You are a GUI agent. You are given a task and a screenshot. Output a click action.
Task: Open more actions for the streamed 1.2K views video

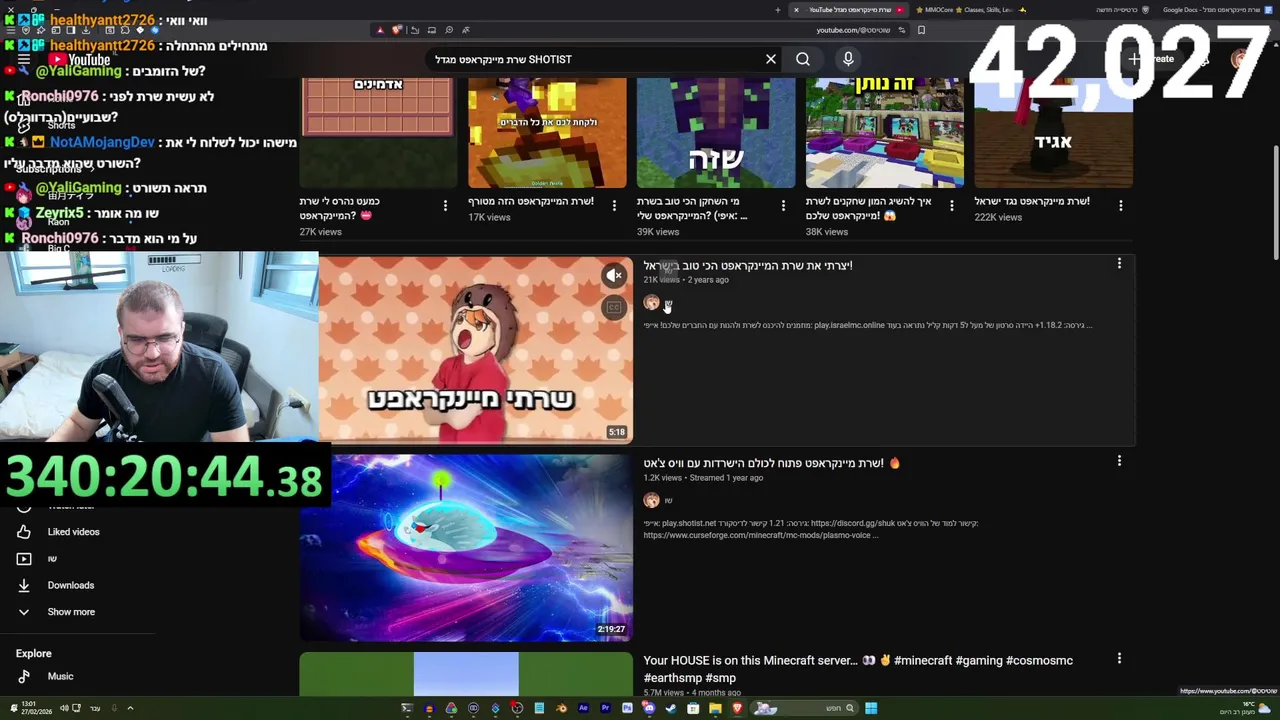(1119, 461)
